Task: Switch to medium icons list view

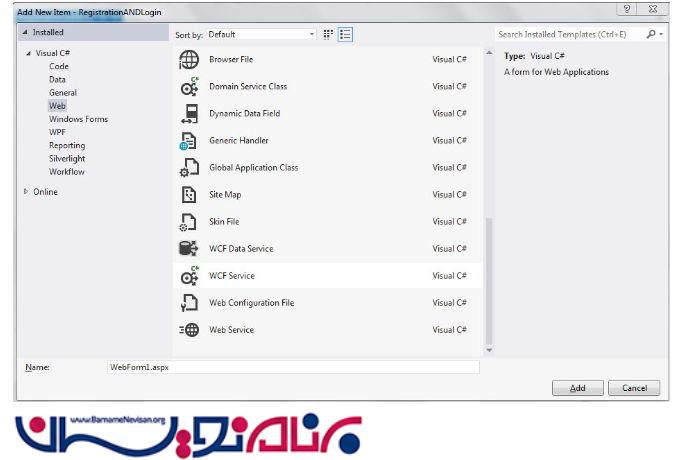Action: pyautogui.click(x=345, y=34)
